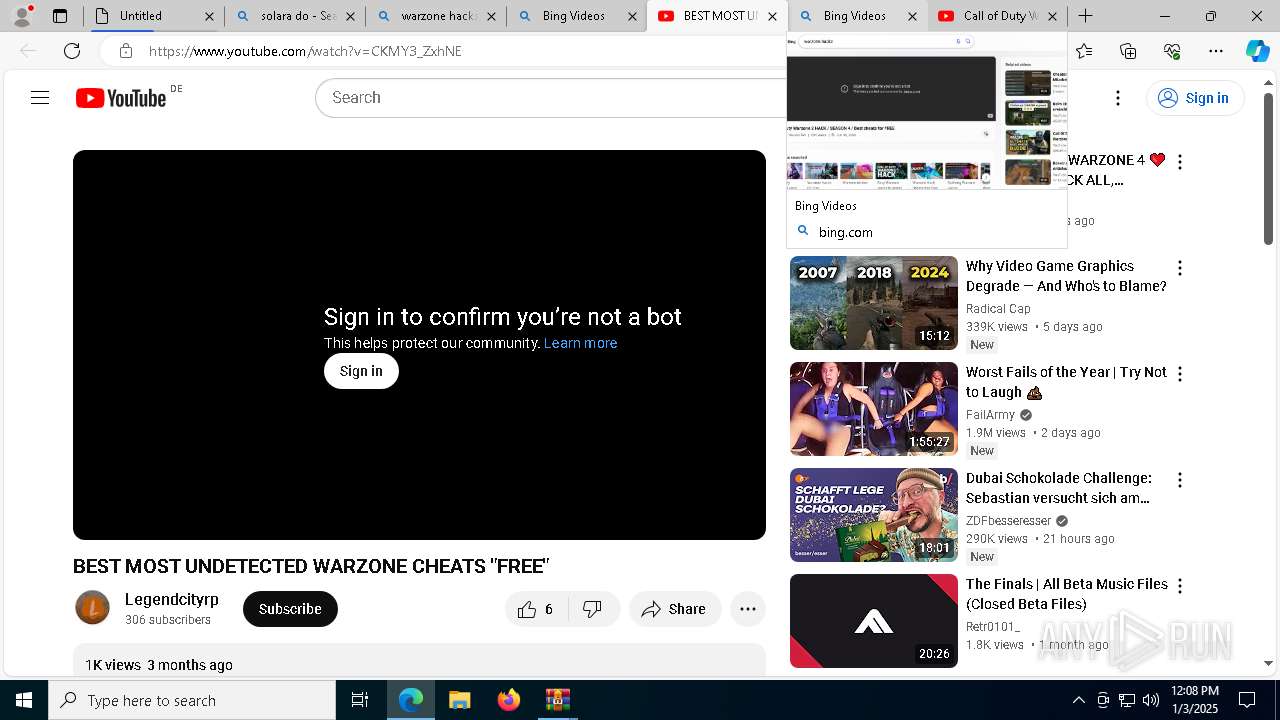This screenshot has width=1280, height=720.
Task: Close the BEST MOST UNDETECTED tab
Action: [772, 16]
